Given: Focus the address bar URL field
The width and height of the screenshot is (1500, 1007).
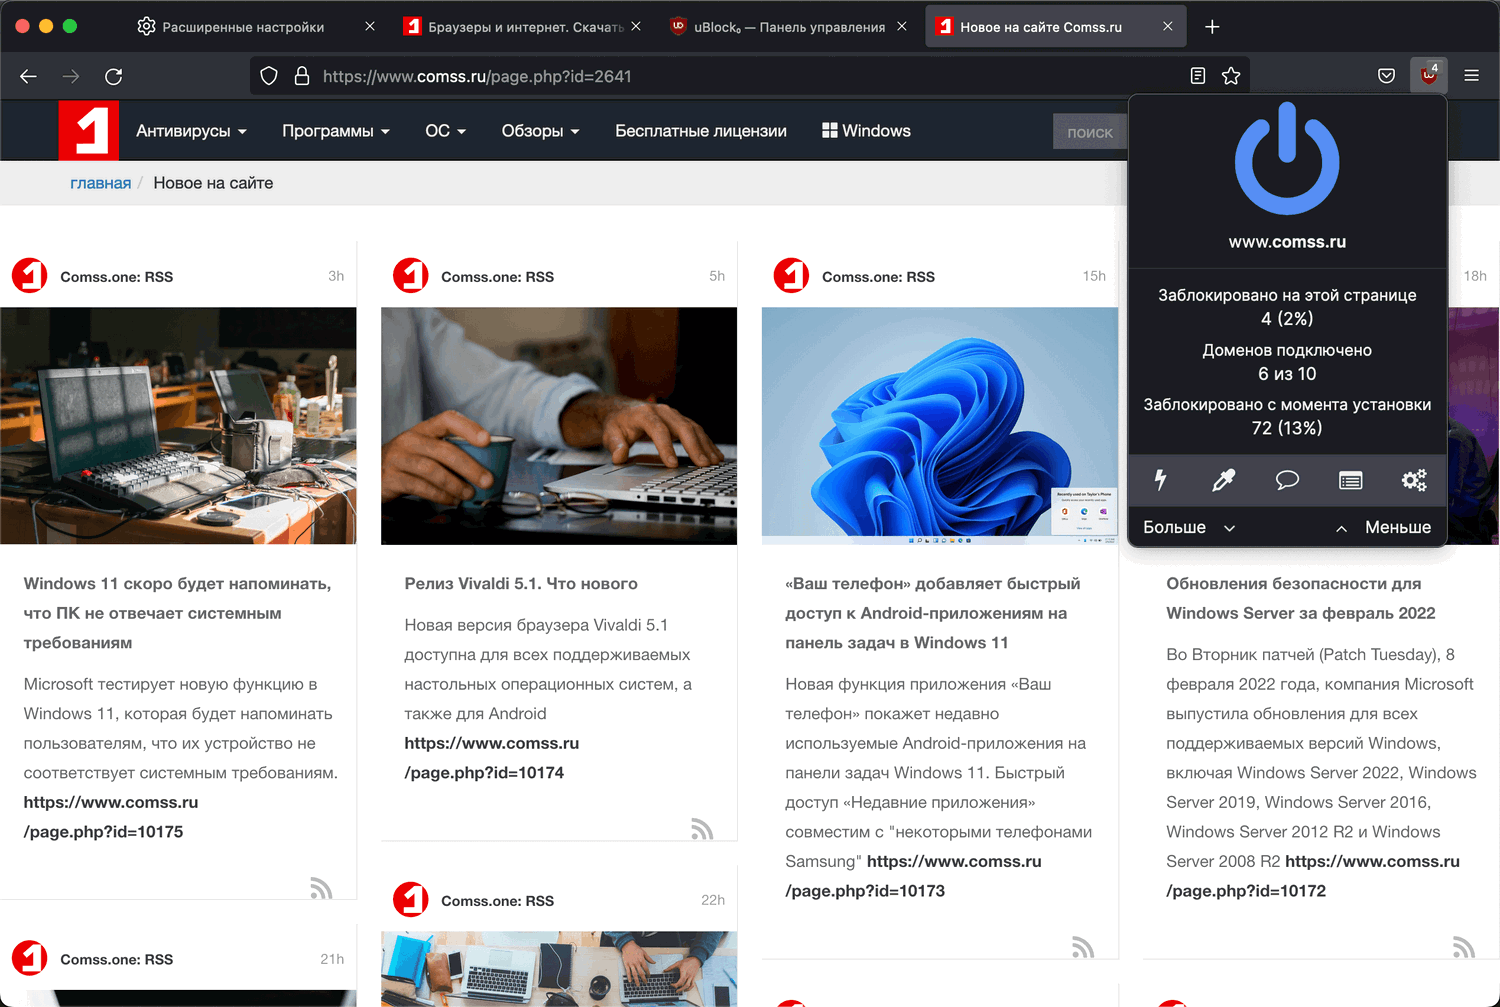Looking at the screenshot, I should click(750, 76).
